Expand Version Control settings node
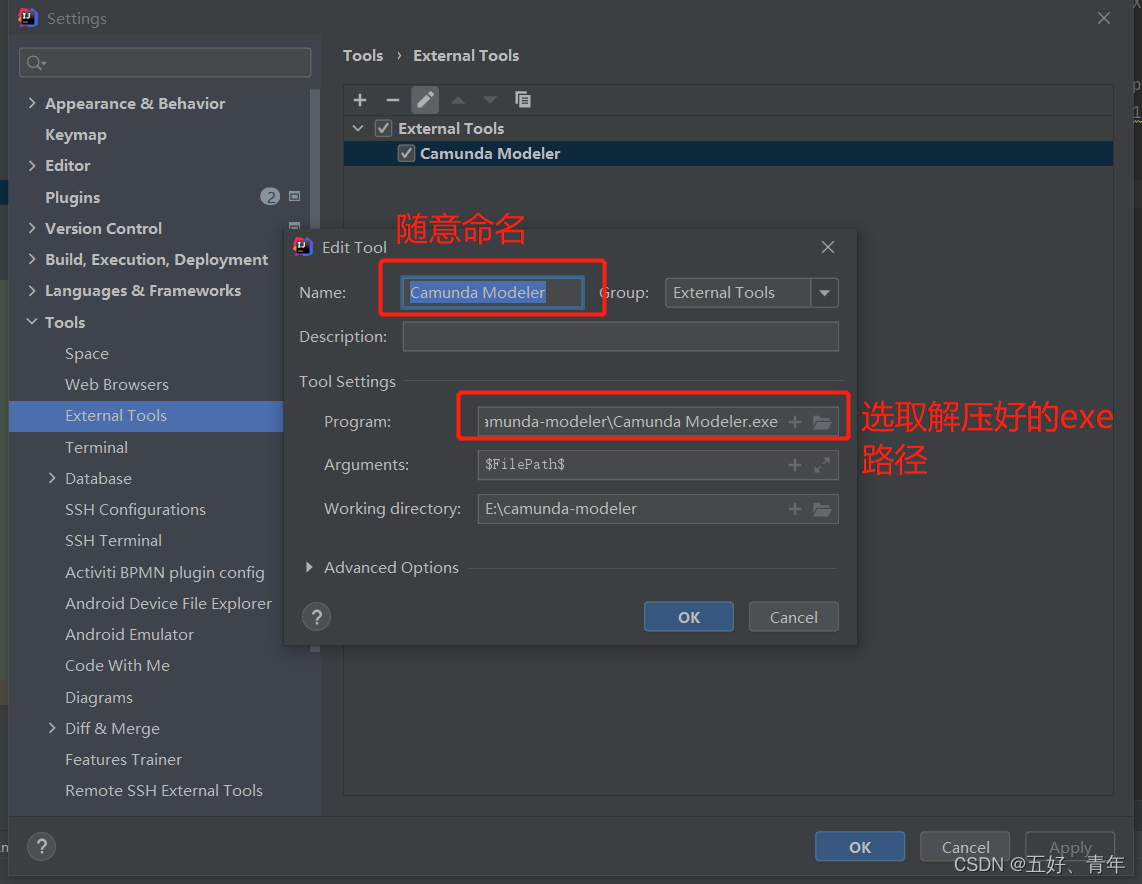 [32, 228]
